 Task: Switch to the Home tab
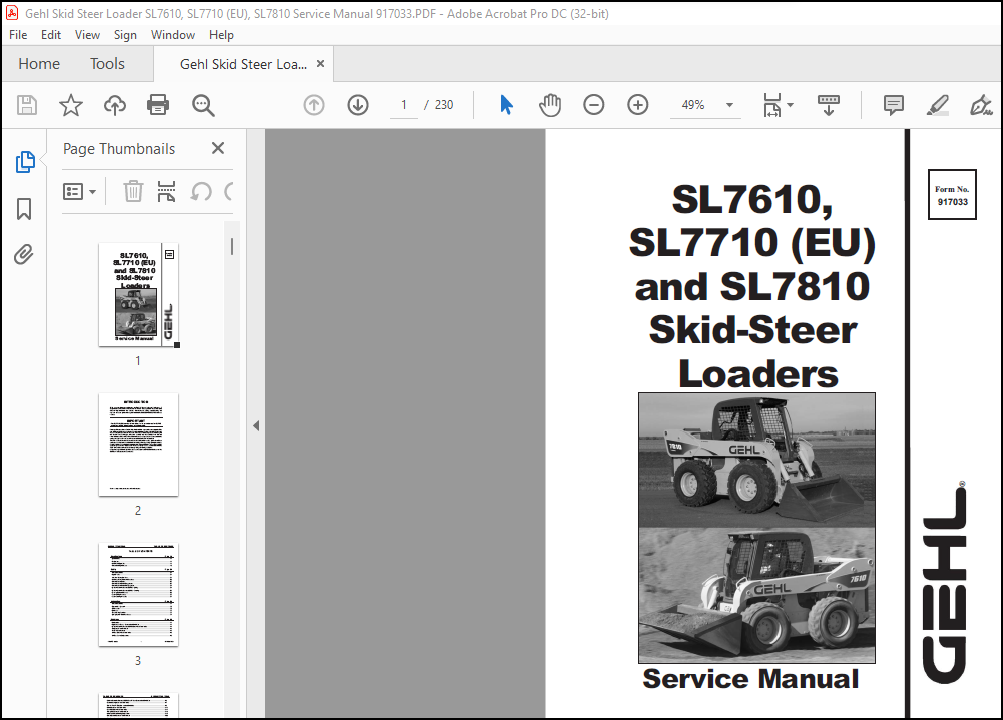point(39,63)
